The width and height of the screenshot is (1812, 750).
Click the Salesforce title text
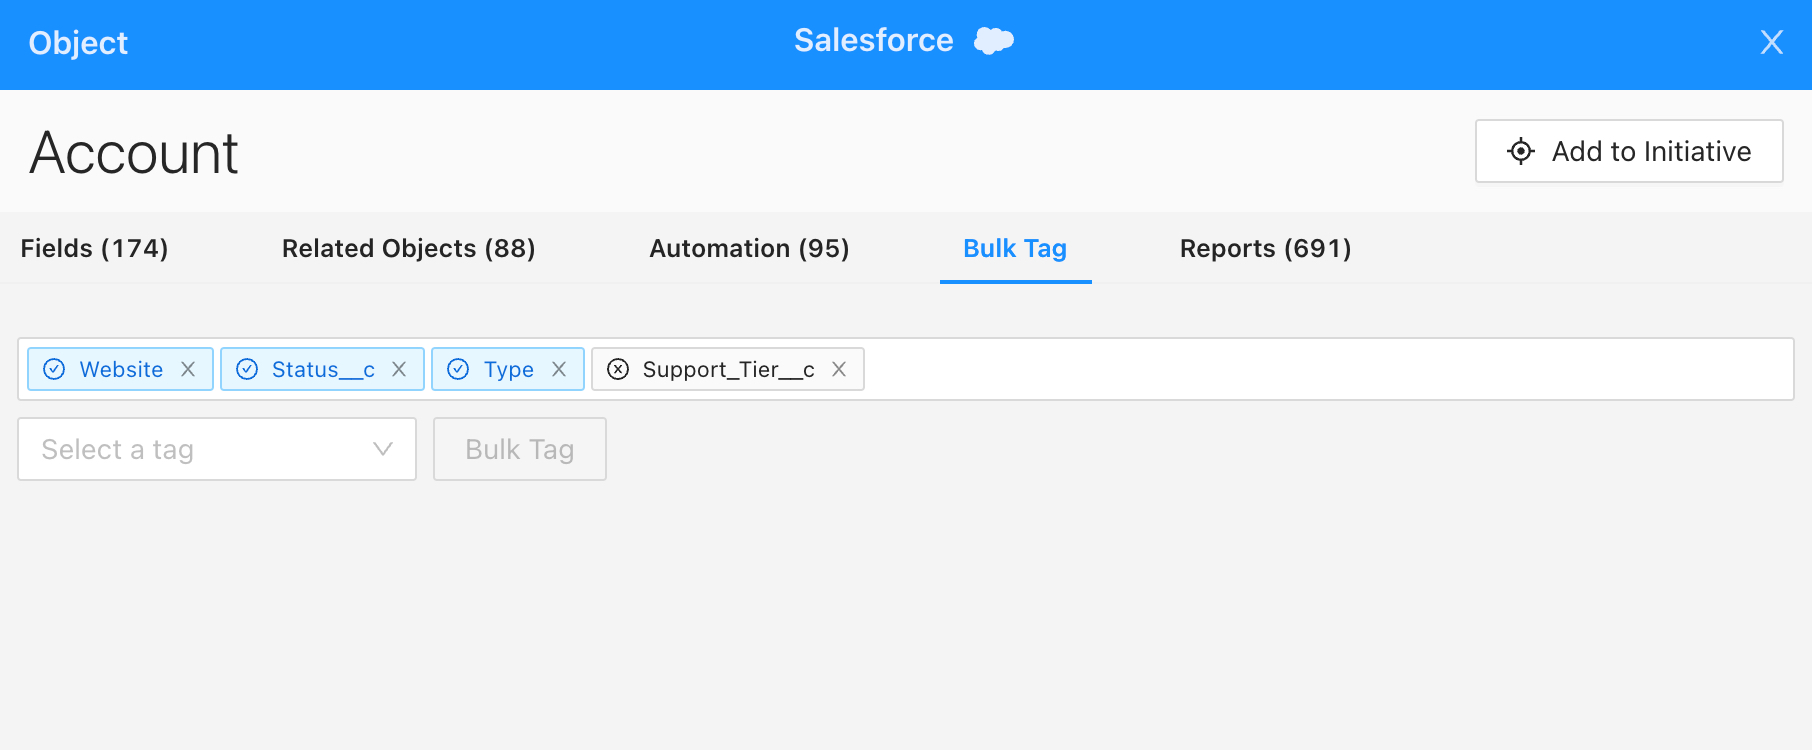tap(873, 40)
